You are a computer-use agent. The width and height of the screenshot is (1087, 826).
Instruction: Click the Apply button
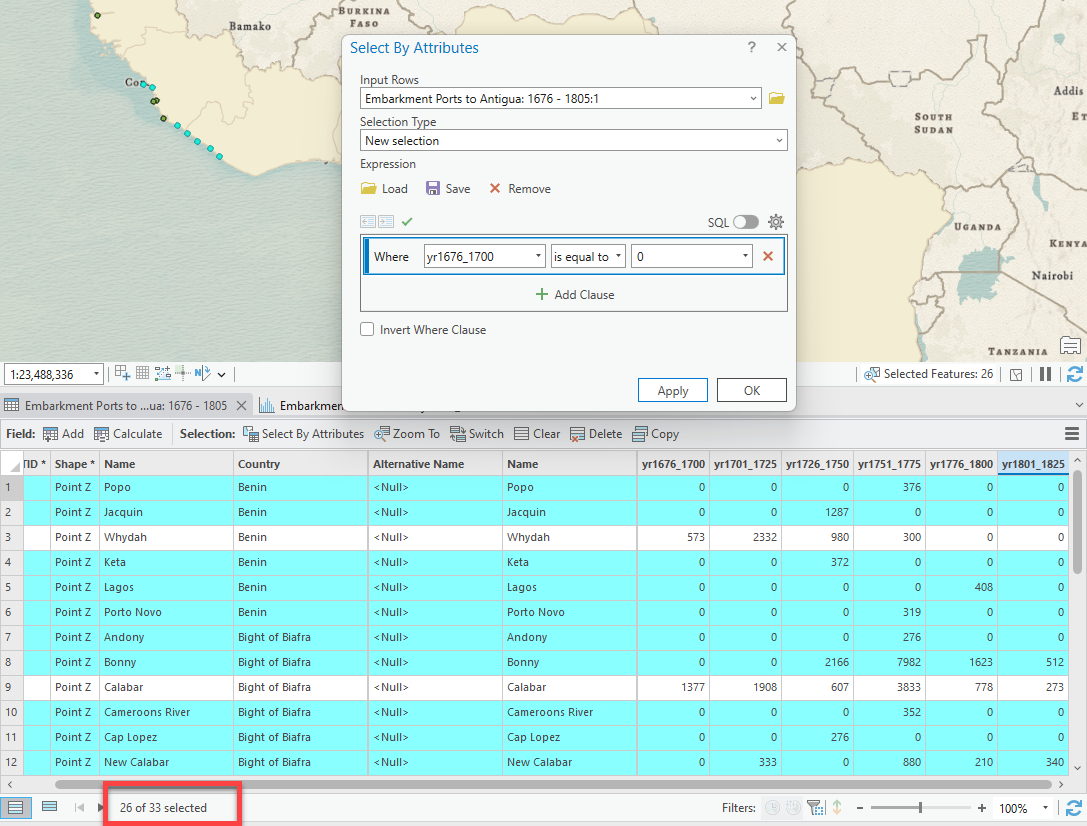tap(672, 391)
